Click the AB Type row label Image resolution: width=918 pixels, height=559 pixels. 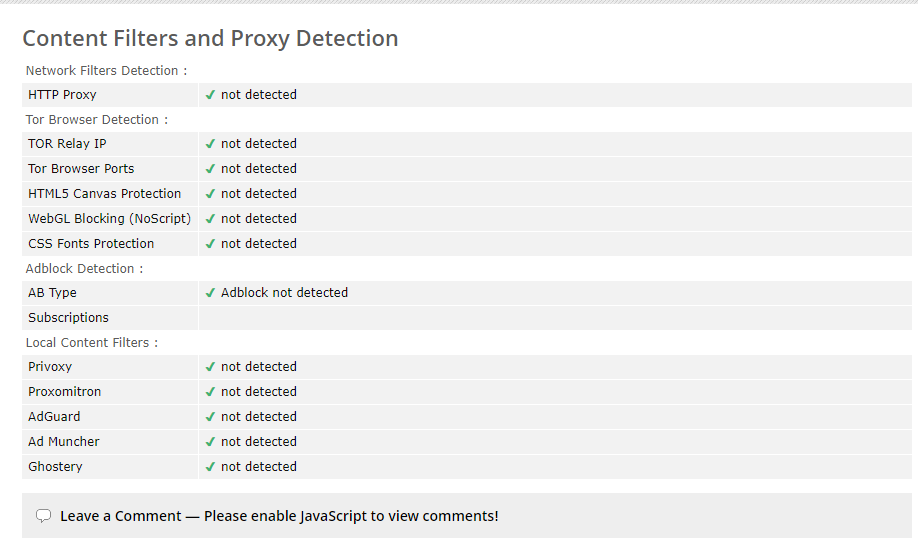(x=52, y=293)
